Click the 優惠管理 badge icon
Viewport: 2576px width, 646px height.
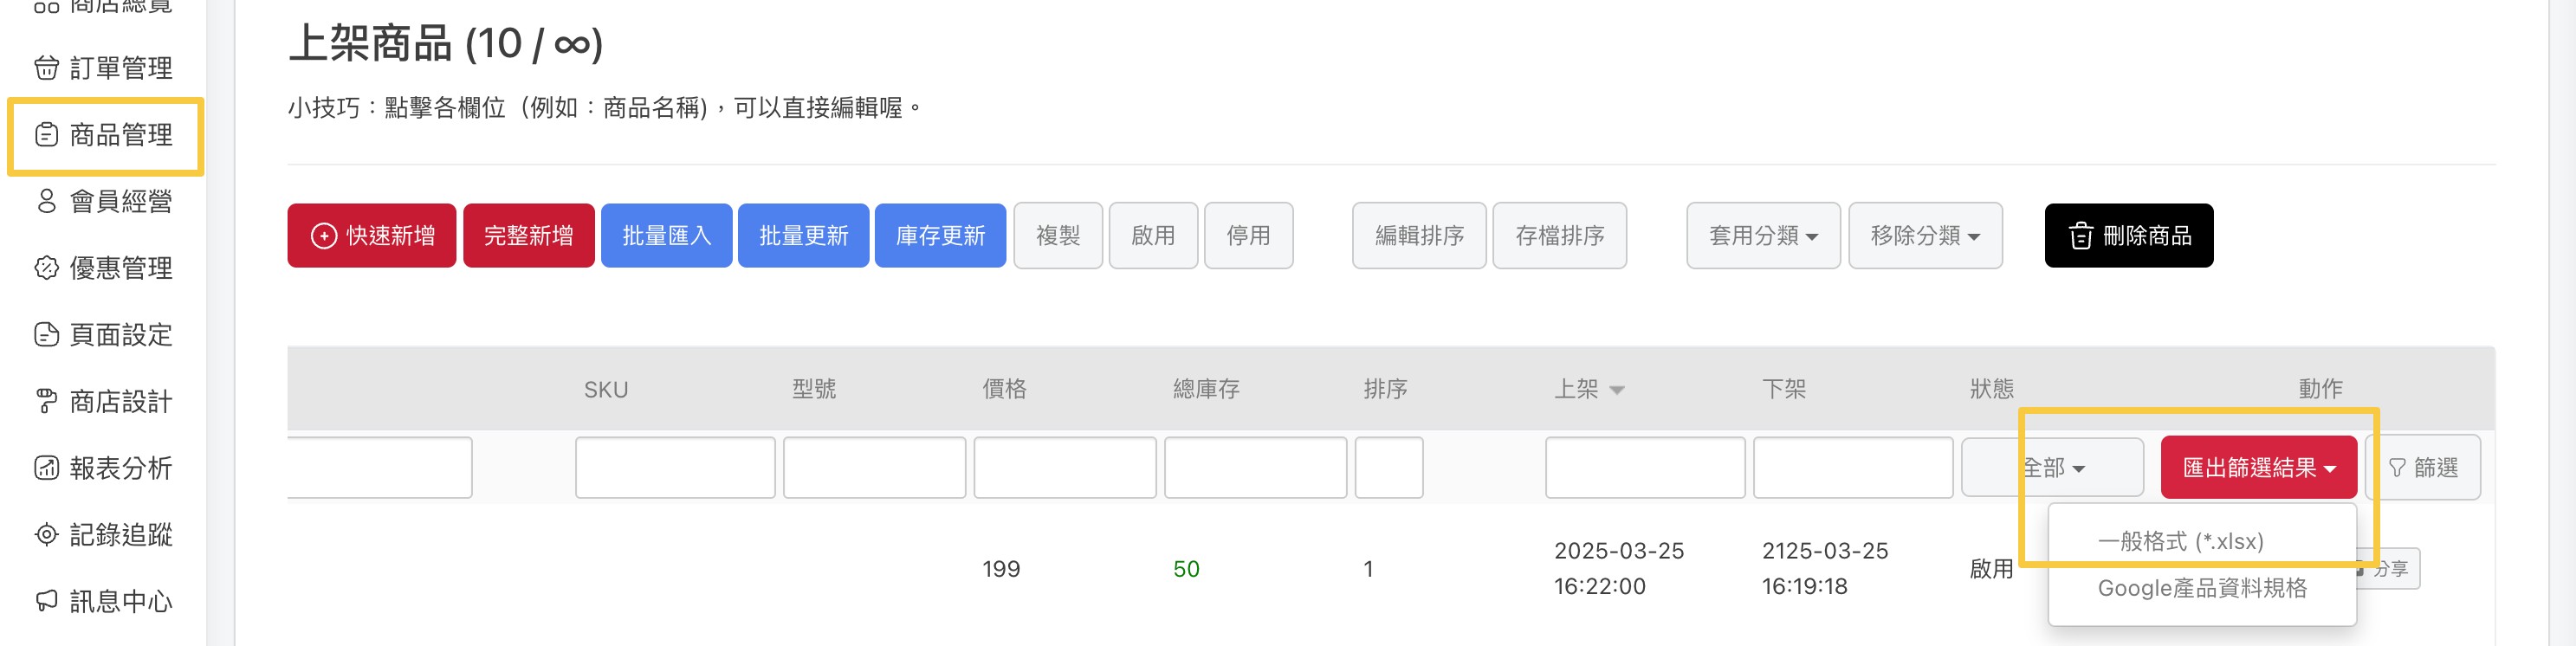[46, 268]
